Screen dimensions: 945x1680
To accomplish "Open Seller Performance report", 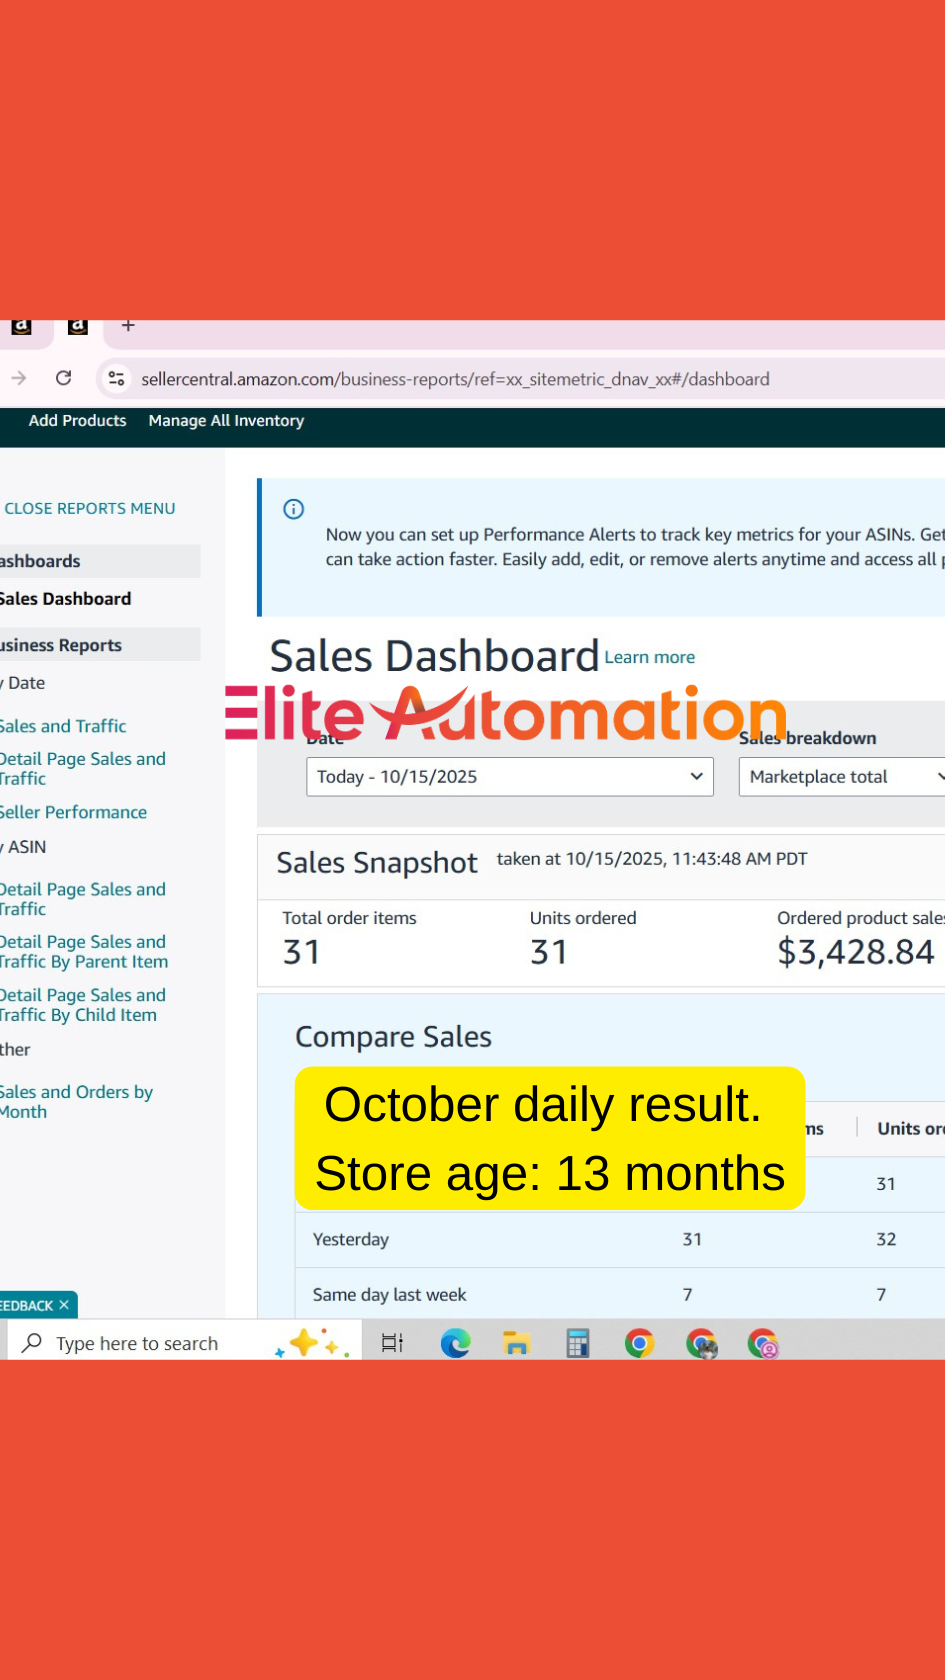I will tap(74, 812).
